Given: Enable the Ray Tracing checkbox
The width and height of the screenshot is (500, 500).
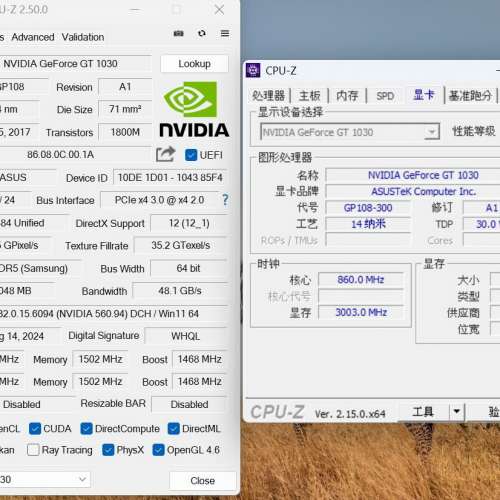Looking at the screenshot, I should [x=33, y=450].
